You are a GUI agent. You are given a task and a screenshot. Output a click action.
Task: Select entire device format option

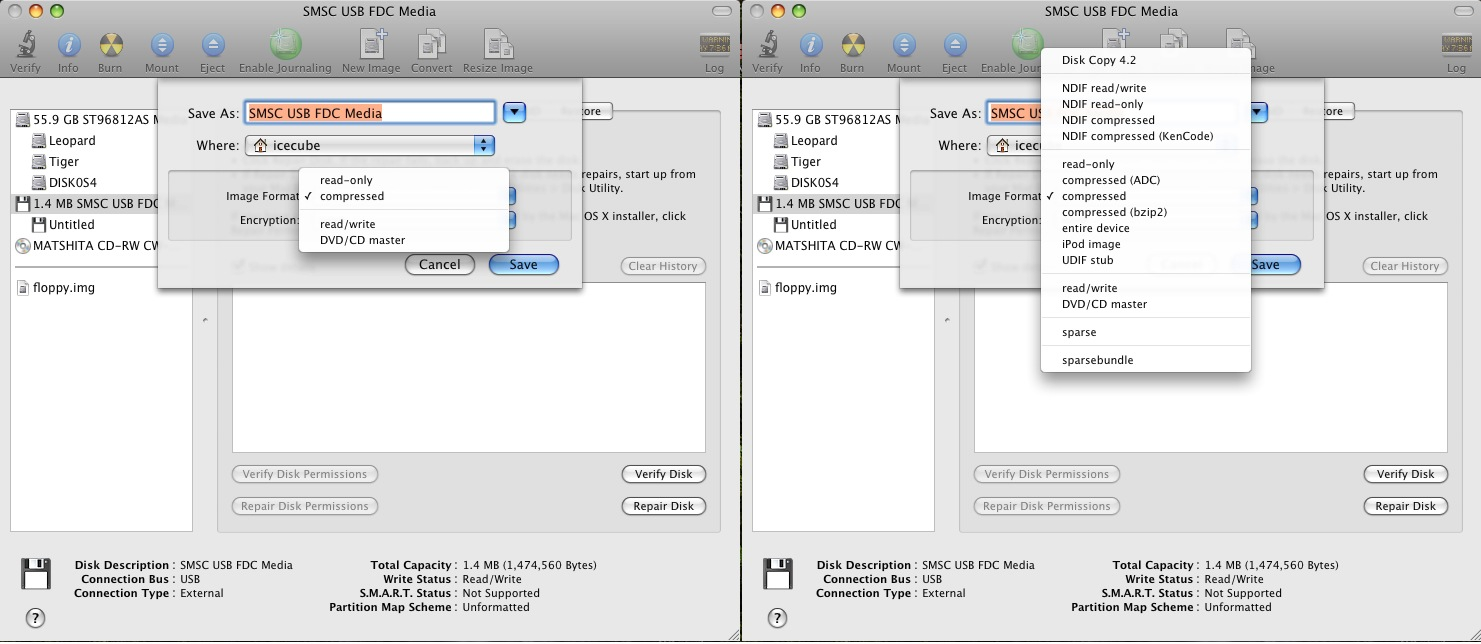(1146, 228)
